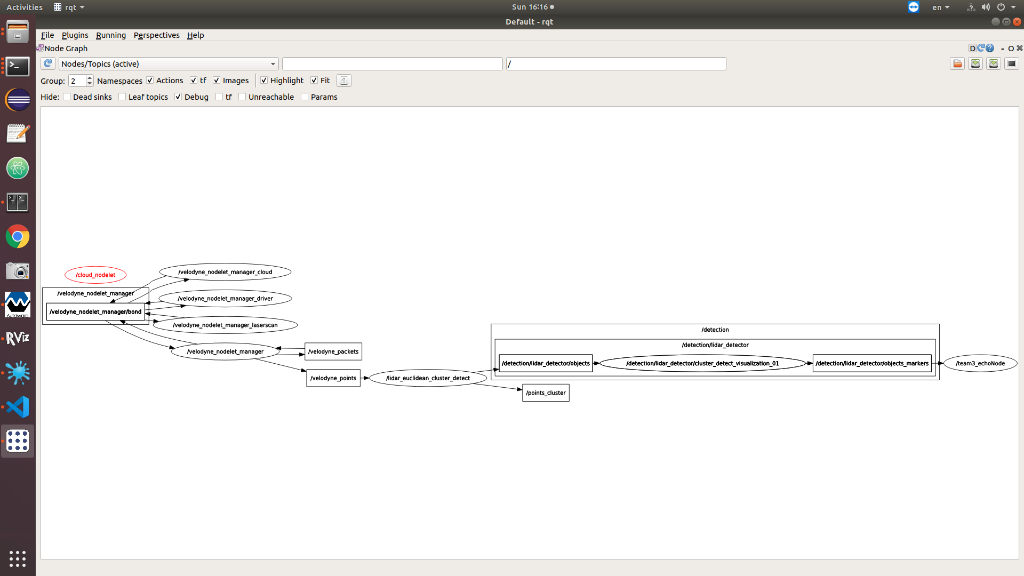
Task: Select the /velodyne_points topic box
Action: tap(333, 378)
